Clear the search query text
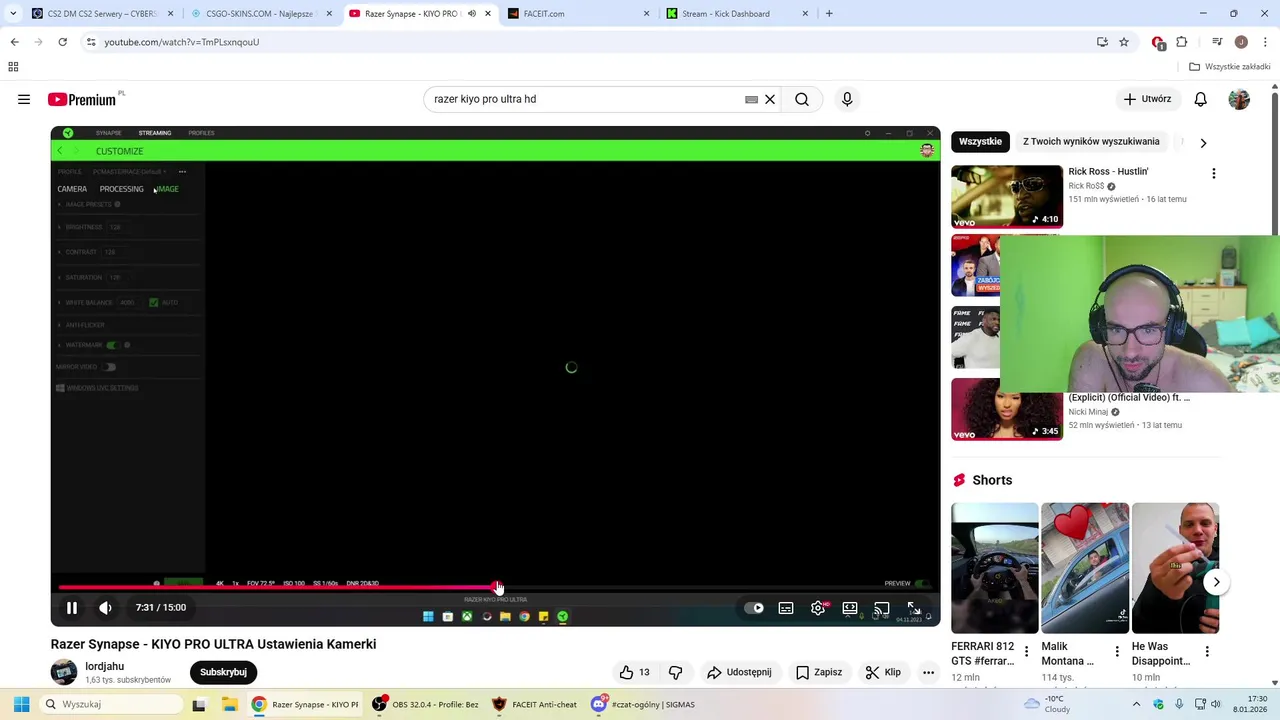Screen dimensions: 1280x720 point(770,99)
